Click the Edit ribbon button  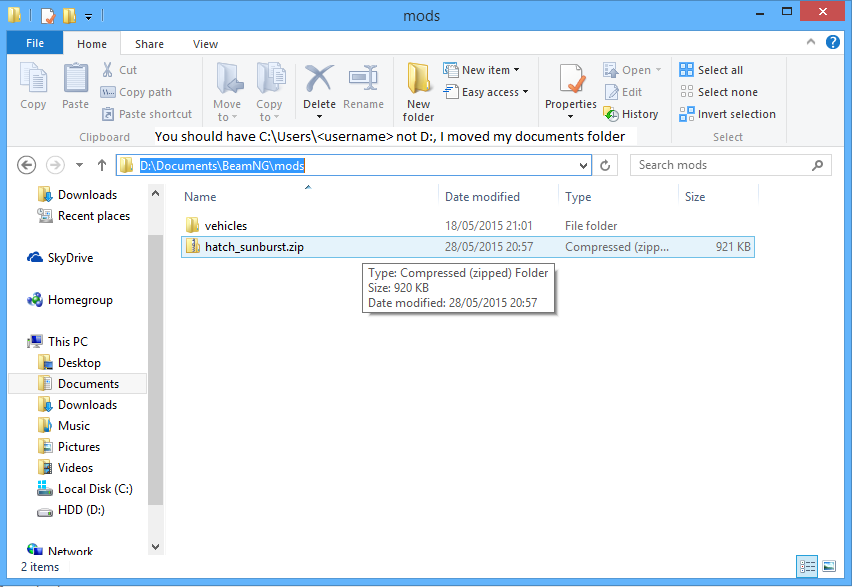pyautogui.click(x=623, y=92)
